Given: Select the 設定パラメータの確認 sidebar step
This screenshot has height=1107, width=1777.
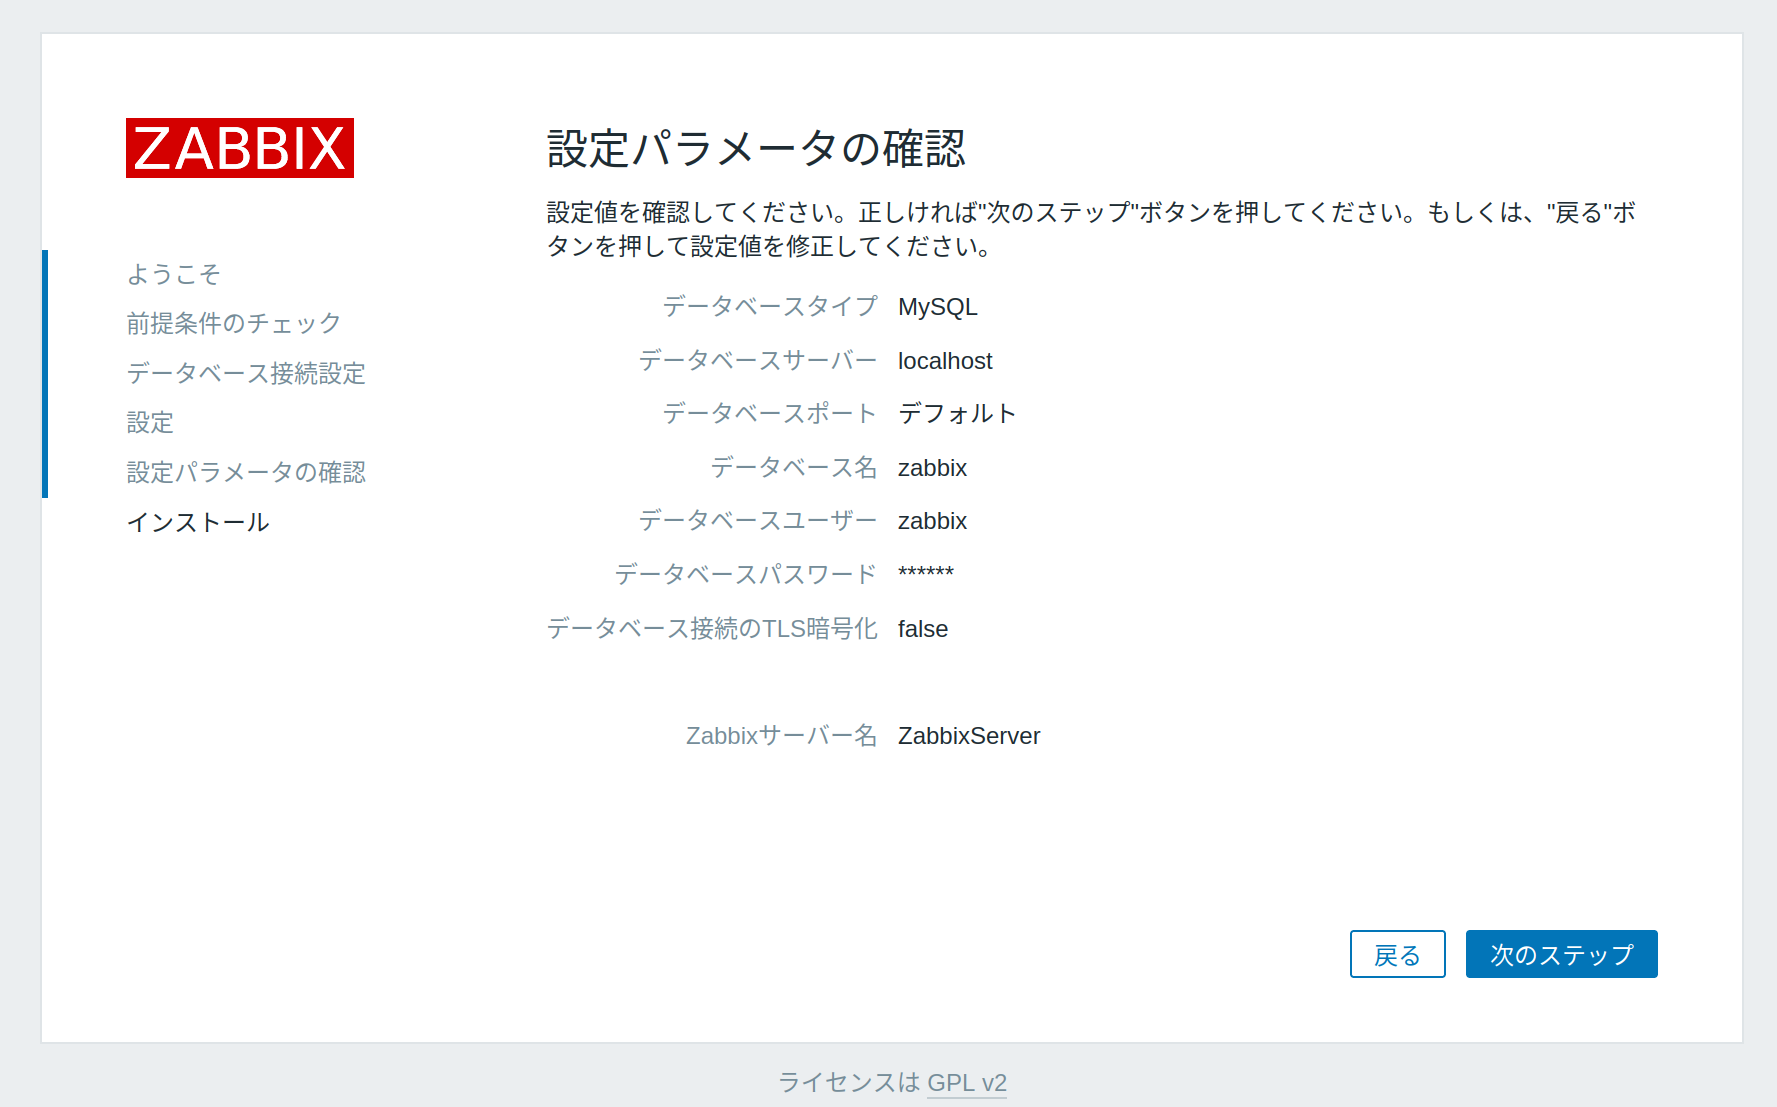Looking at the screenshot, I should (246, 472).
